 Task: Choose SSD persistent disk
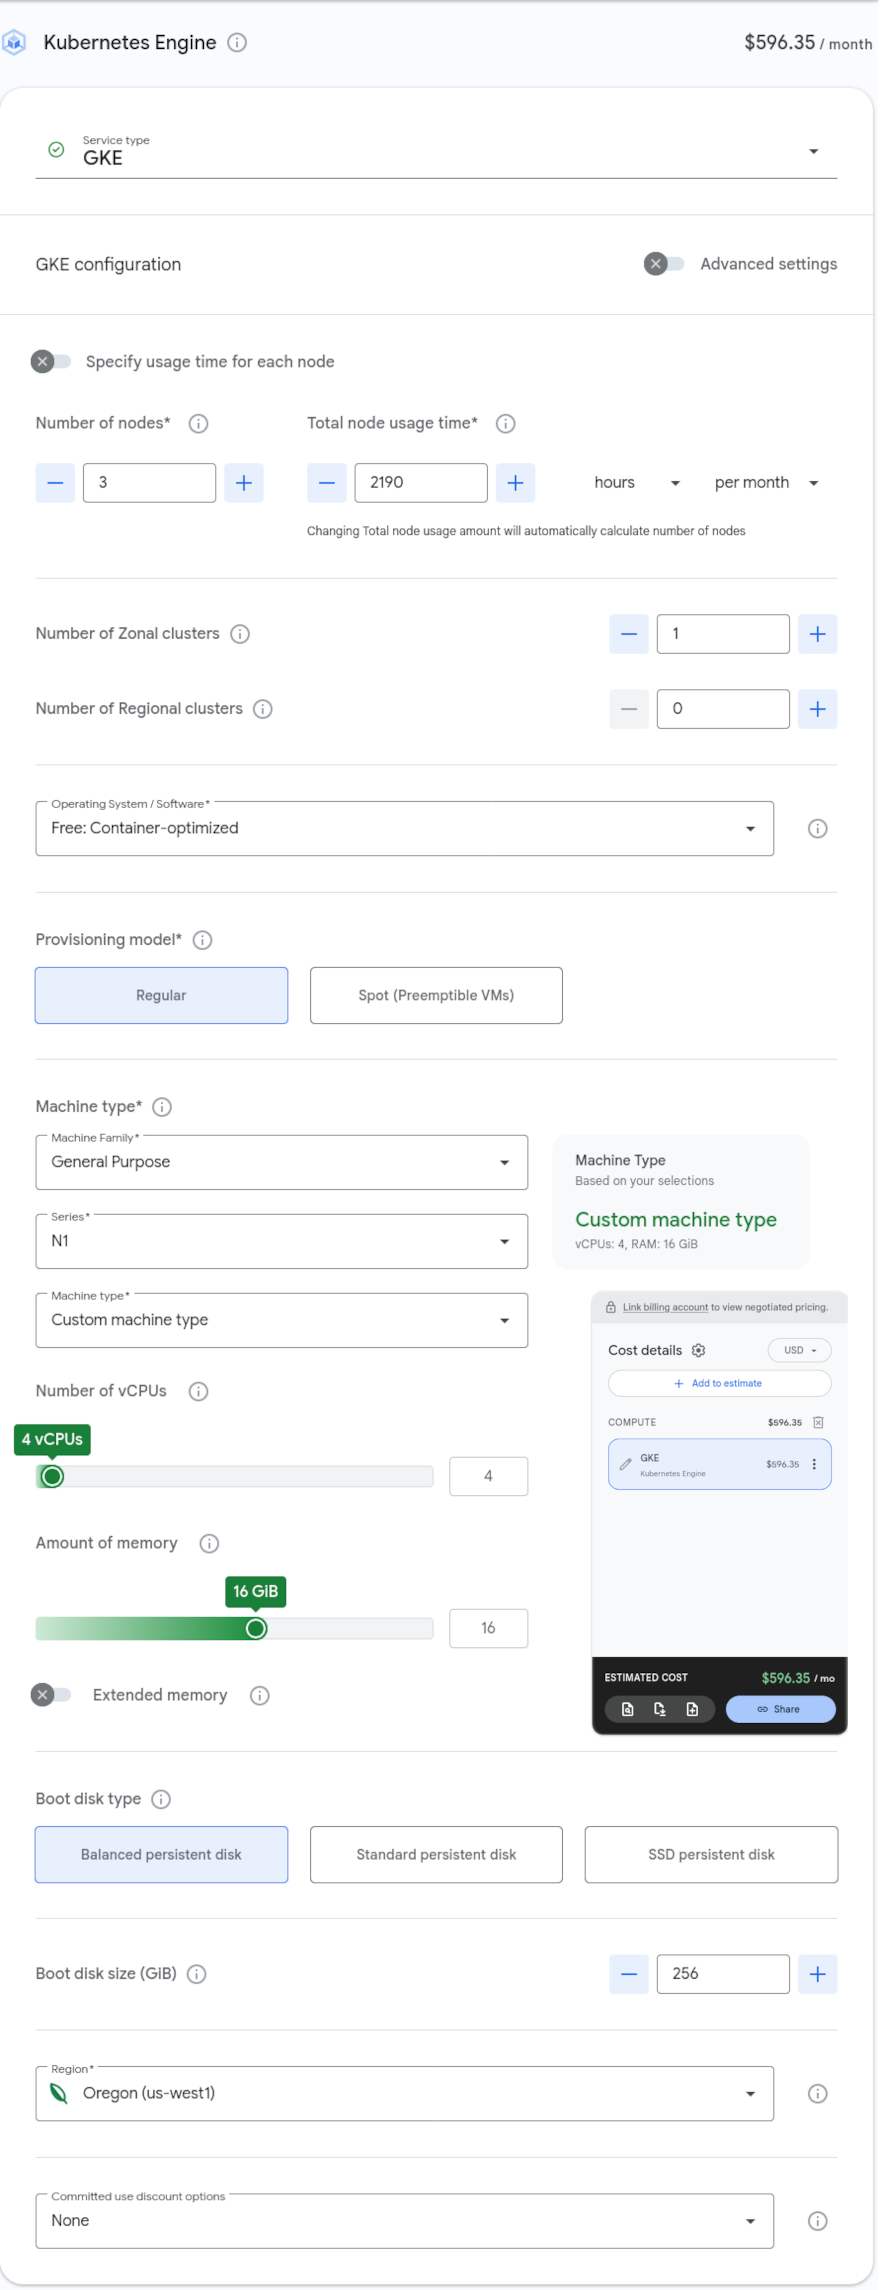coord(711,1856)
